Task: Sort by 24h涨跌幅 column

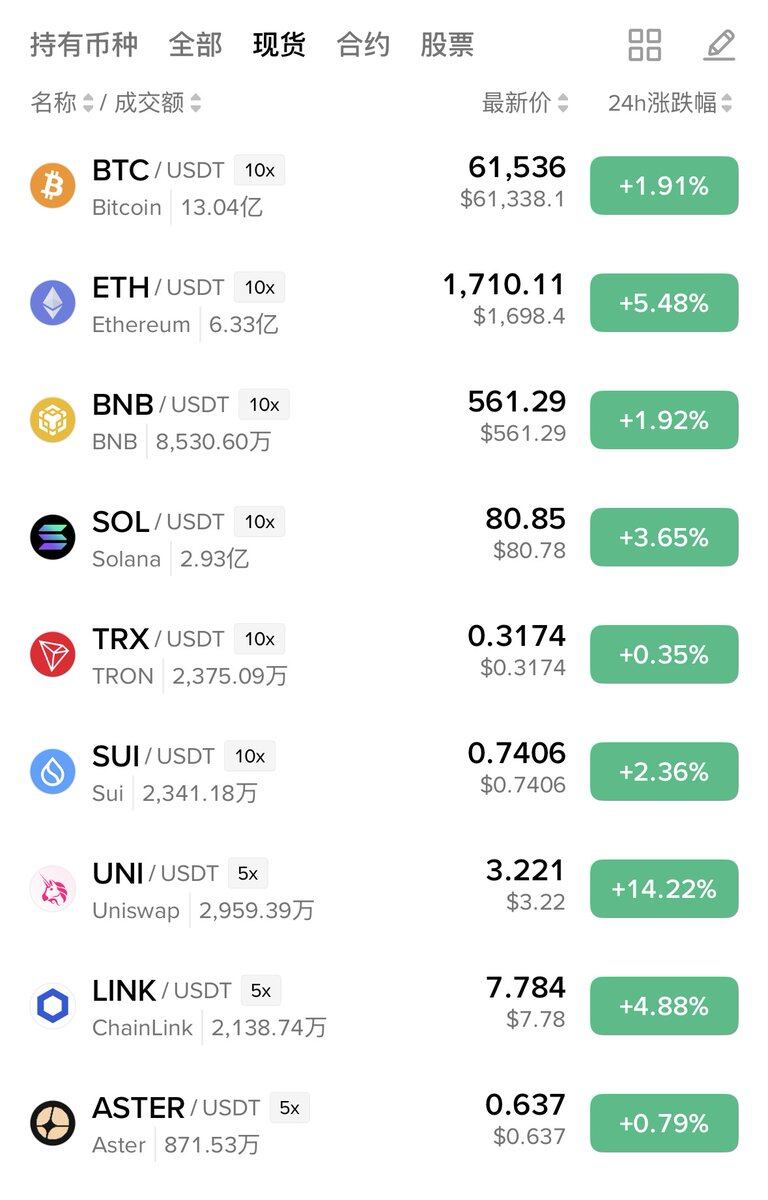Action: 671,102
